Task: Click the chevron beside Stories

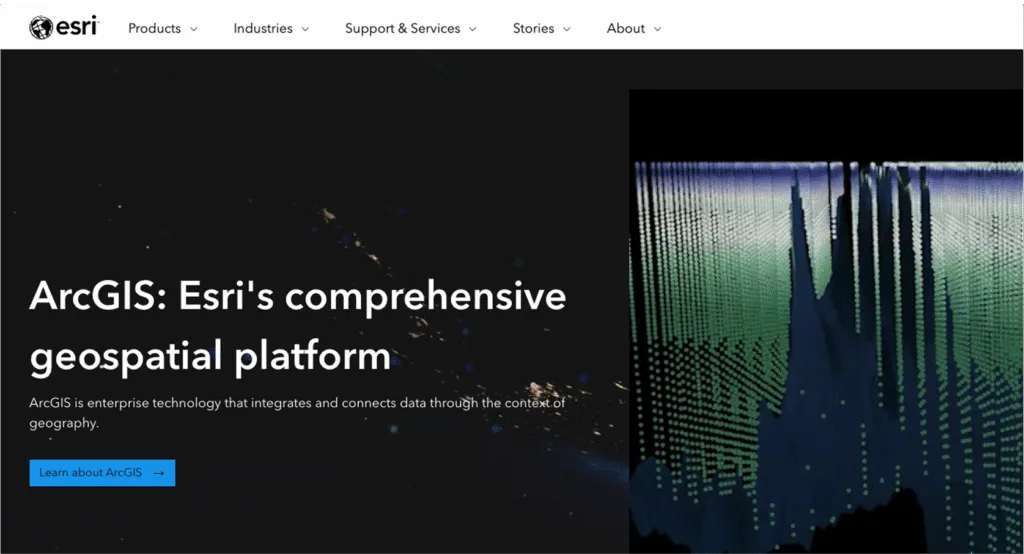Action: [x=567, y=29]
